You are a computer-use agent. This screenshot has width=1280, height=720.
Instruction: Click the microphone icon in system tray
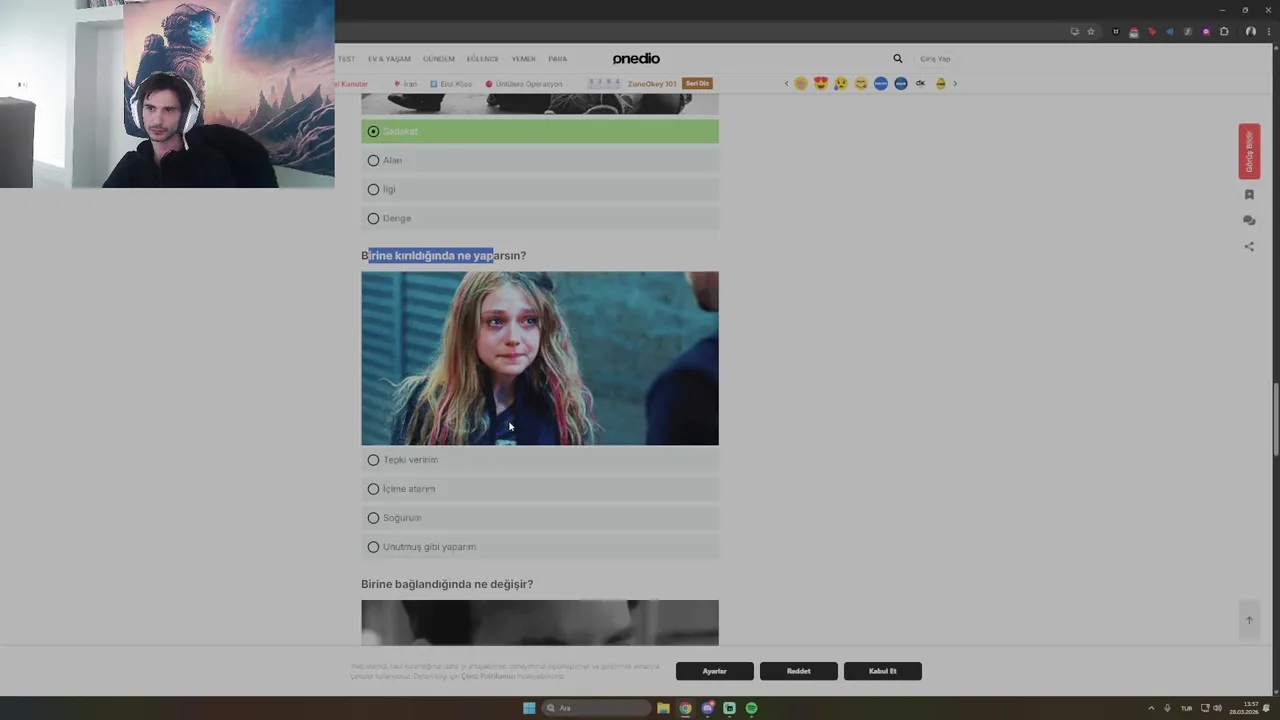1167,708
